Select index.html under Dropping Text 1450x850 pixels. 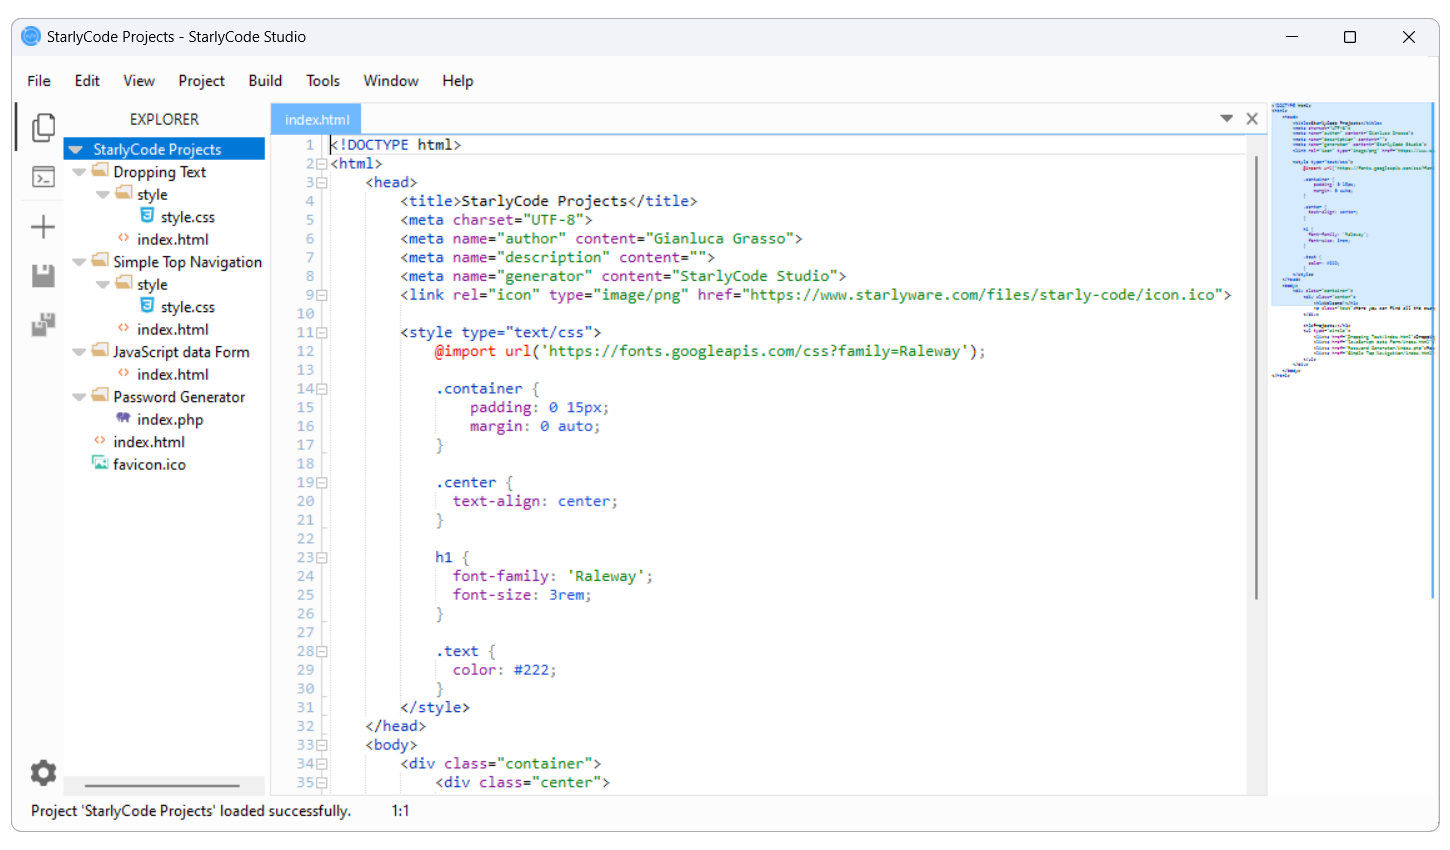click(173, 239)
